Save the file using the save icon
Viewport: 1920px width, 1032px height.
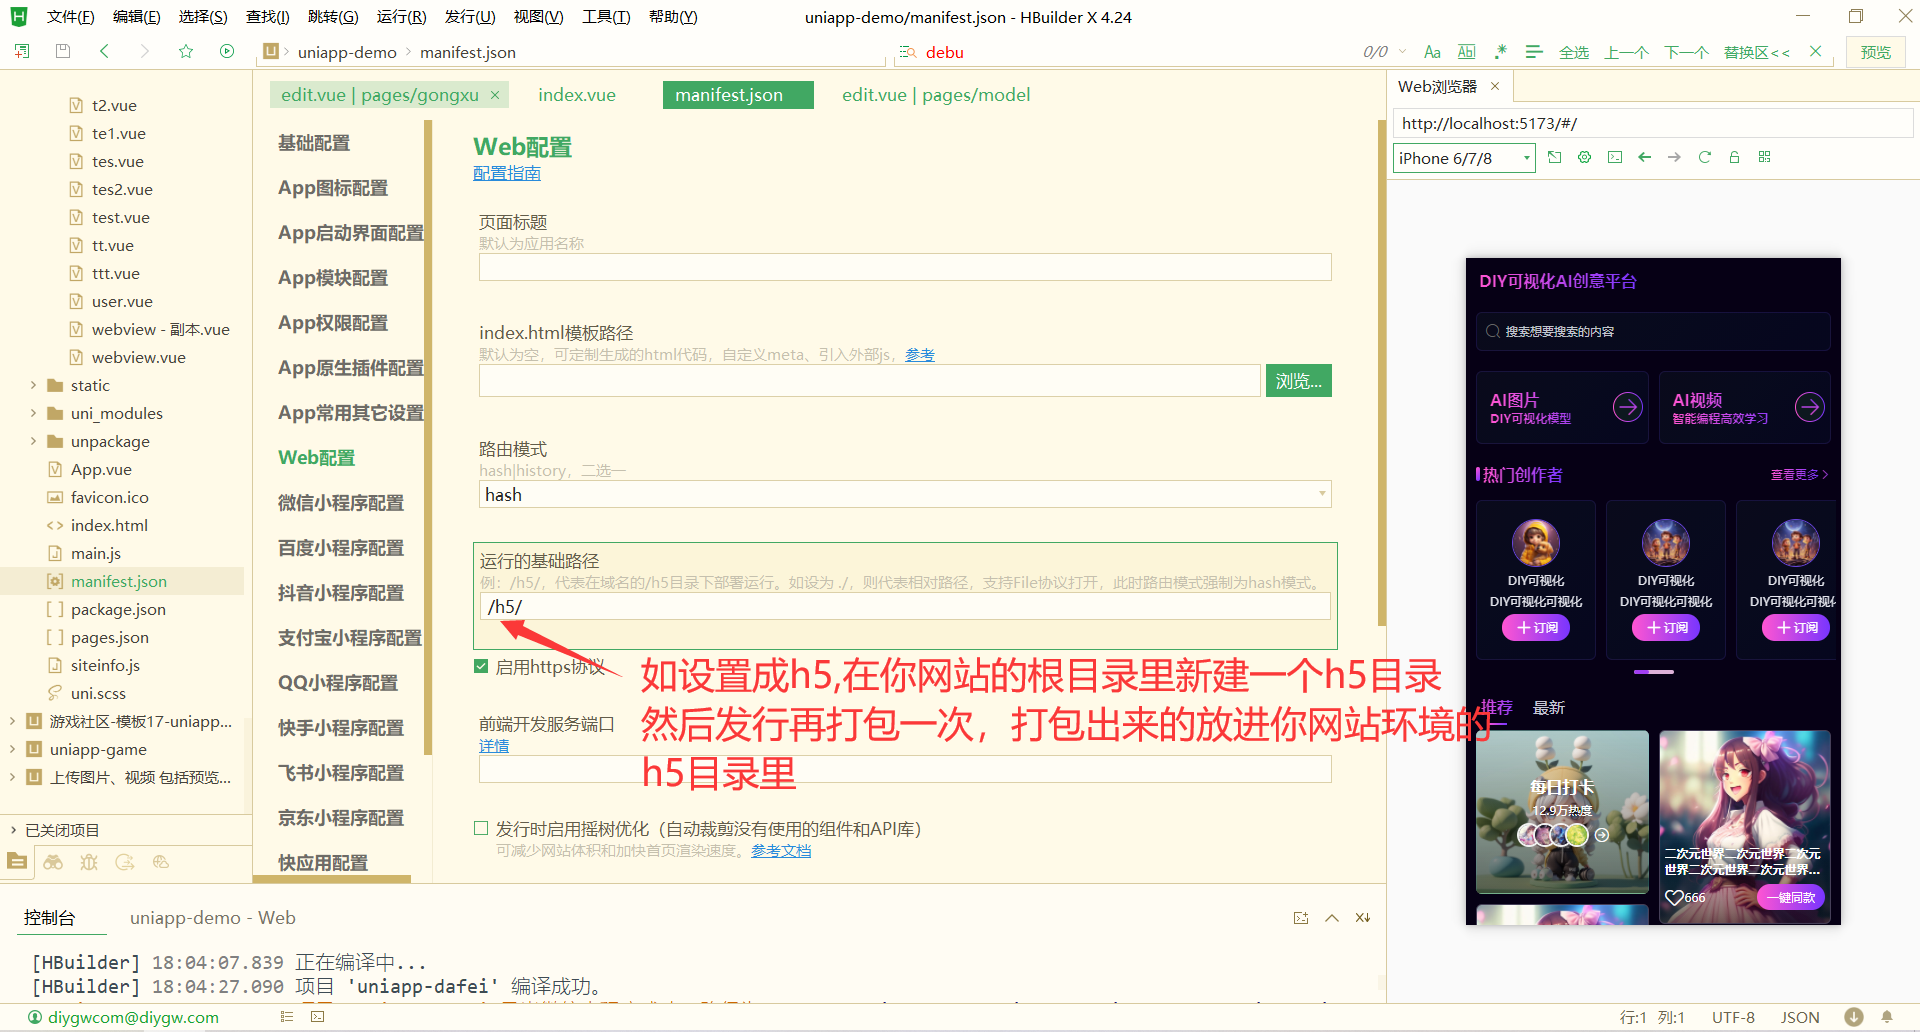pos(62,51)
